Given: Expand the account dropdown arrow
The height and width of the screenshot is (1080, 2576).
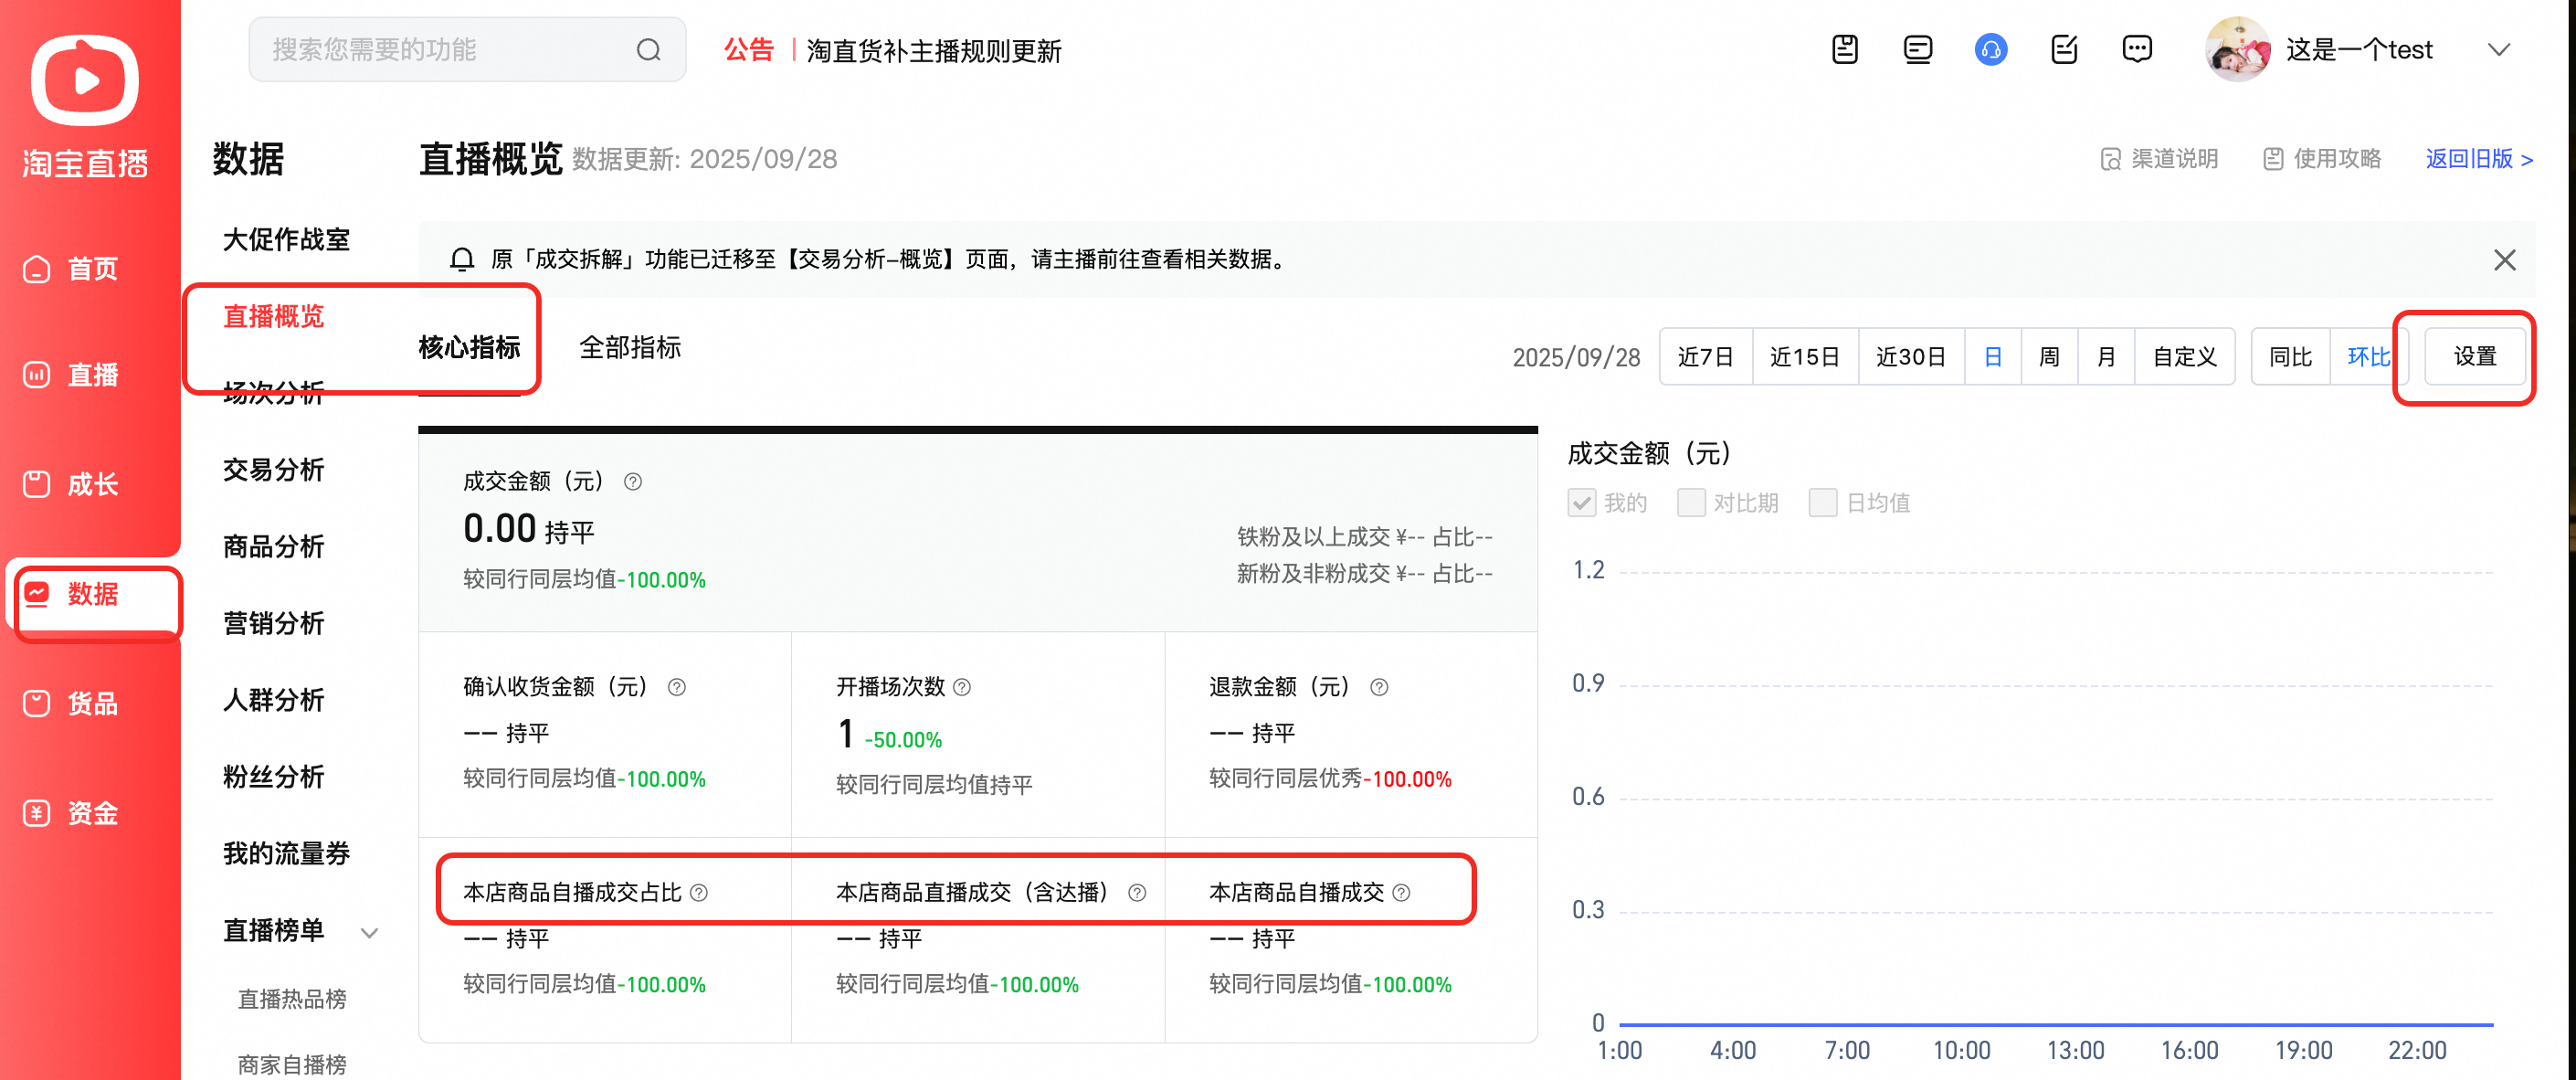Looking at the screenshot, I should point(2499,50).
